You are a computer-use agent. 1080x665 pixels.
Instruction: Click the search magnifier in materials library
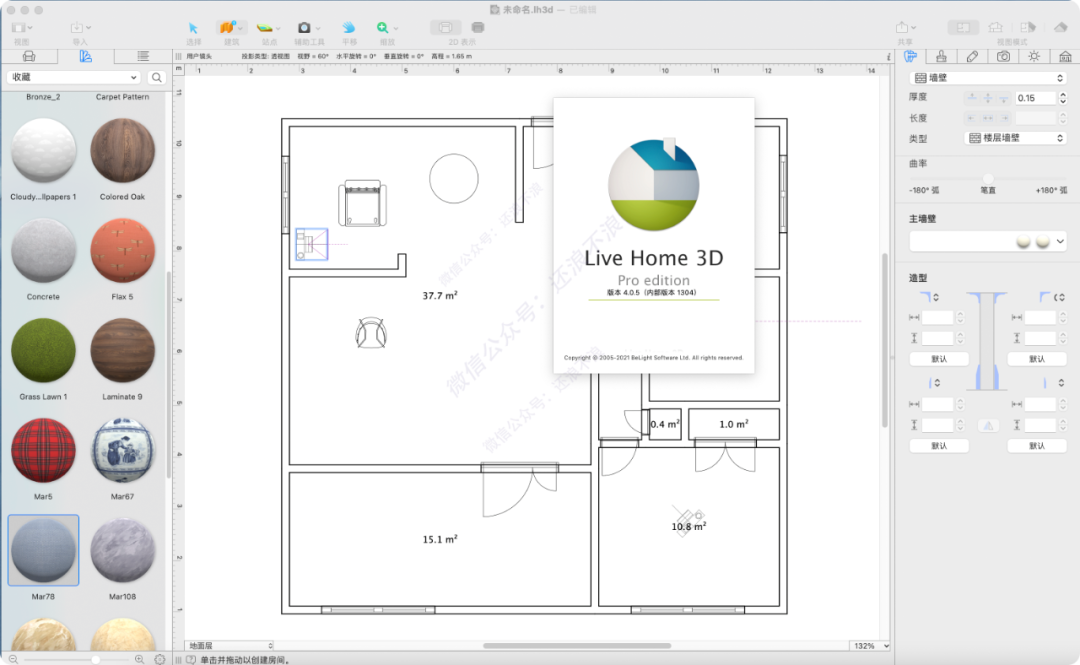(156, 77)
